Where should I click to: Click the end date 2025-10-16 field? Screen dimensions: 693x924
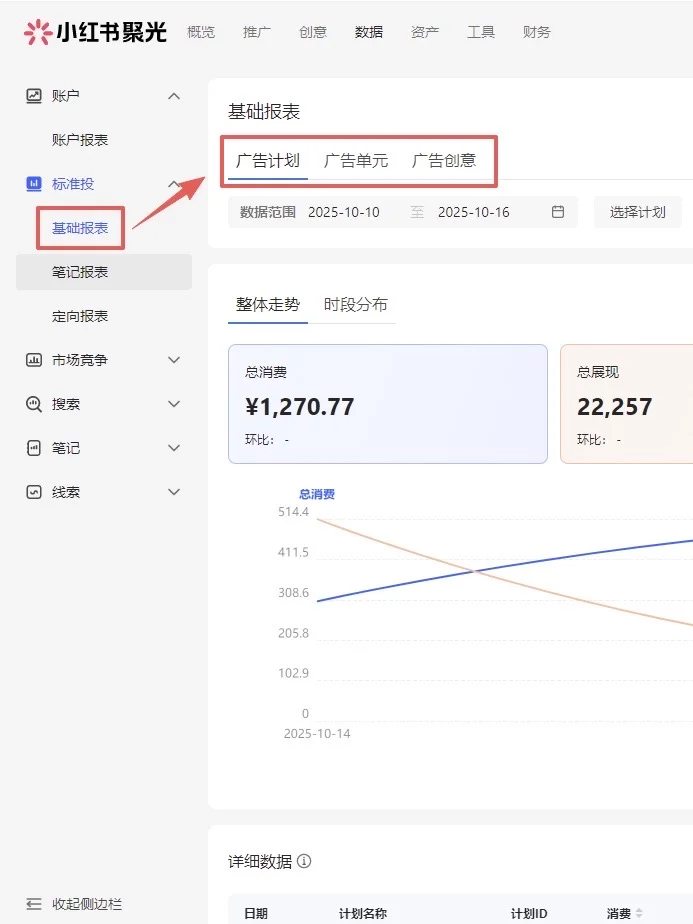point(474,212)
